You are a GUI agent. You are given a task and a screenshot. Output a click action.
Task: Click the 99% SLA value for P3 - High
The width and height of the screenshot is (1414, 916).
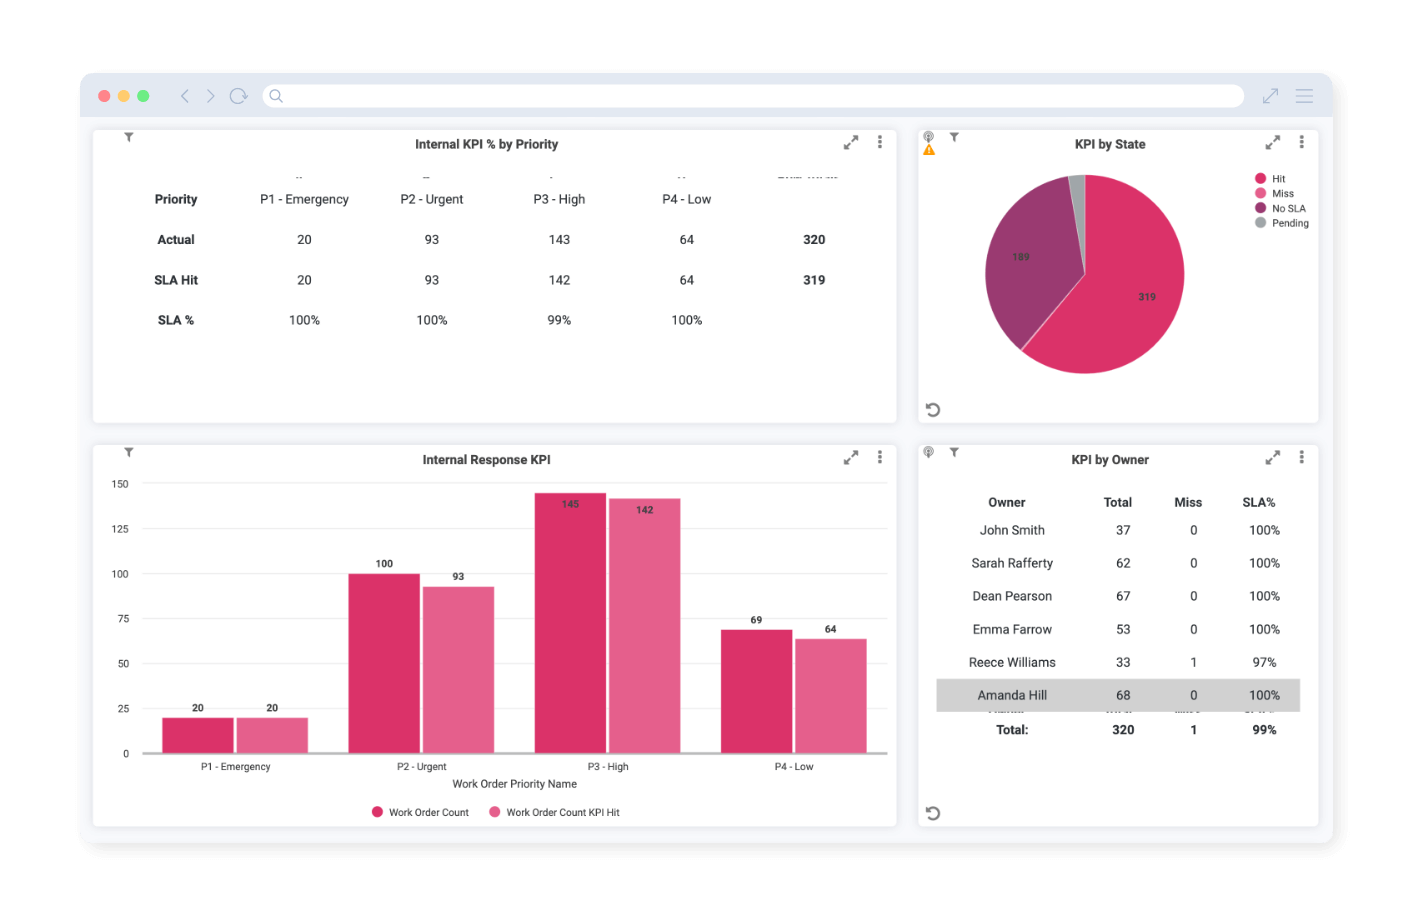point(559,320)
